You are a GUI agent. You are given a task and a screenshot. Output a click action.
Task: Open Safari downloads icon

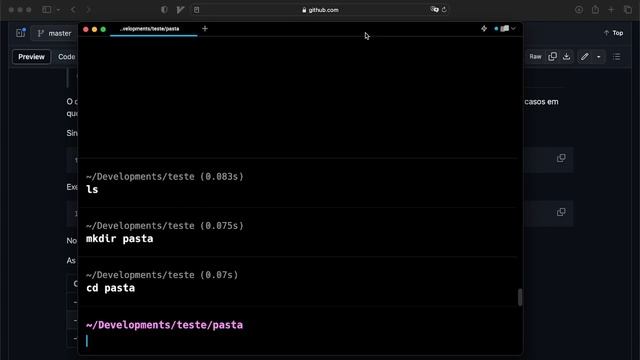click(579, 9)
